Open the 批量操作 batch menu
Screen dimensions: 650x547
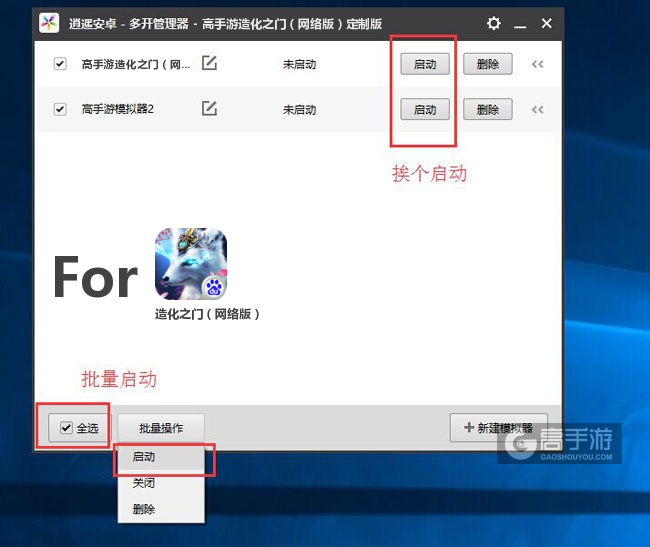pos(161,428)
